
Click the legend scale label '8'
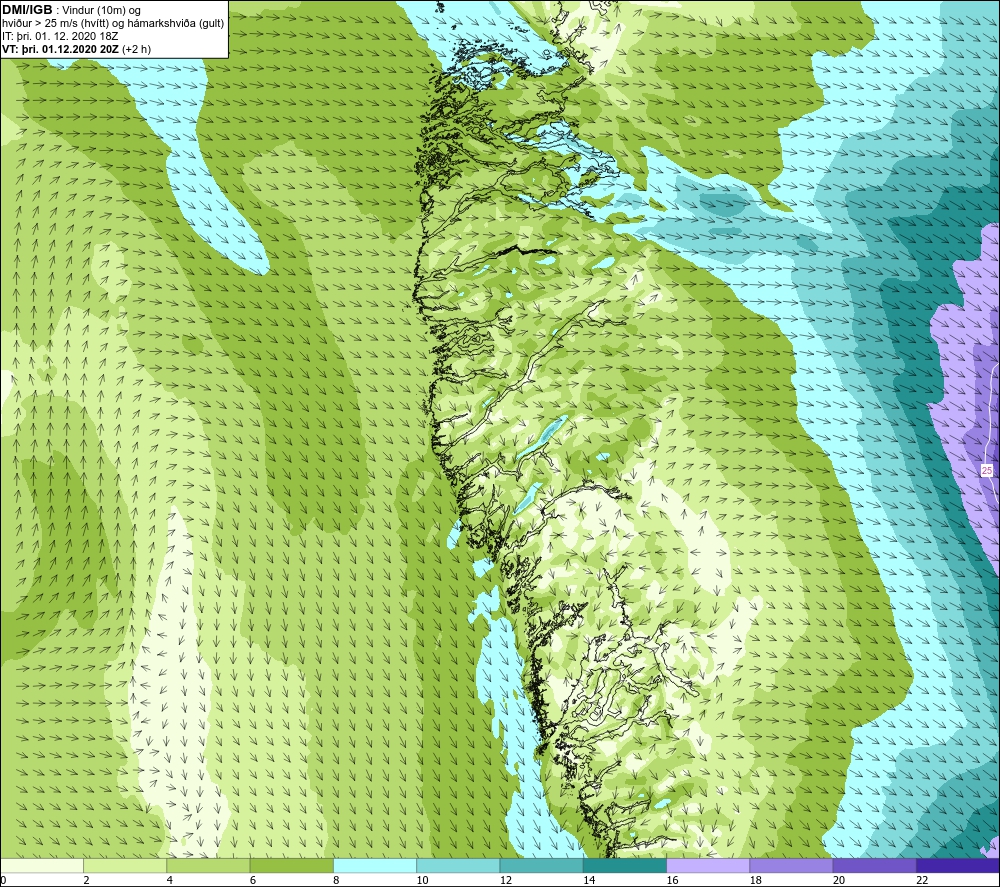[336, 881]
